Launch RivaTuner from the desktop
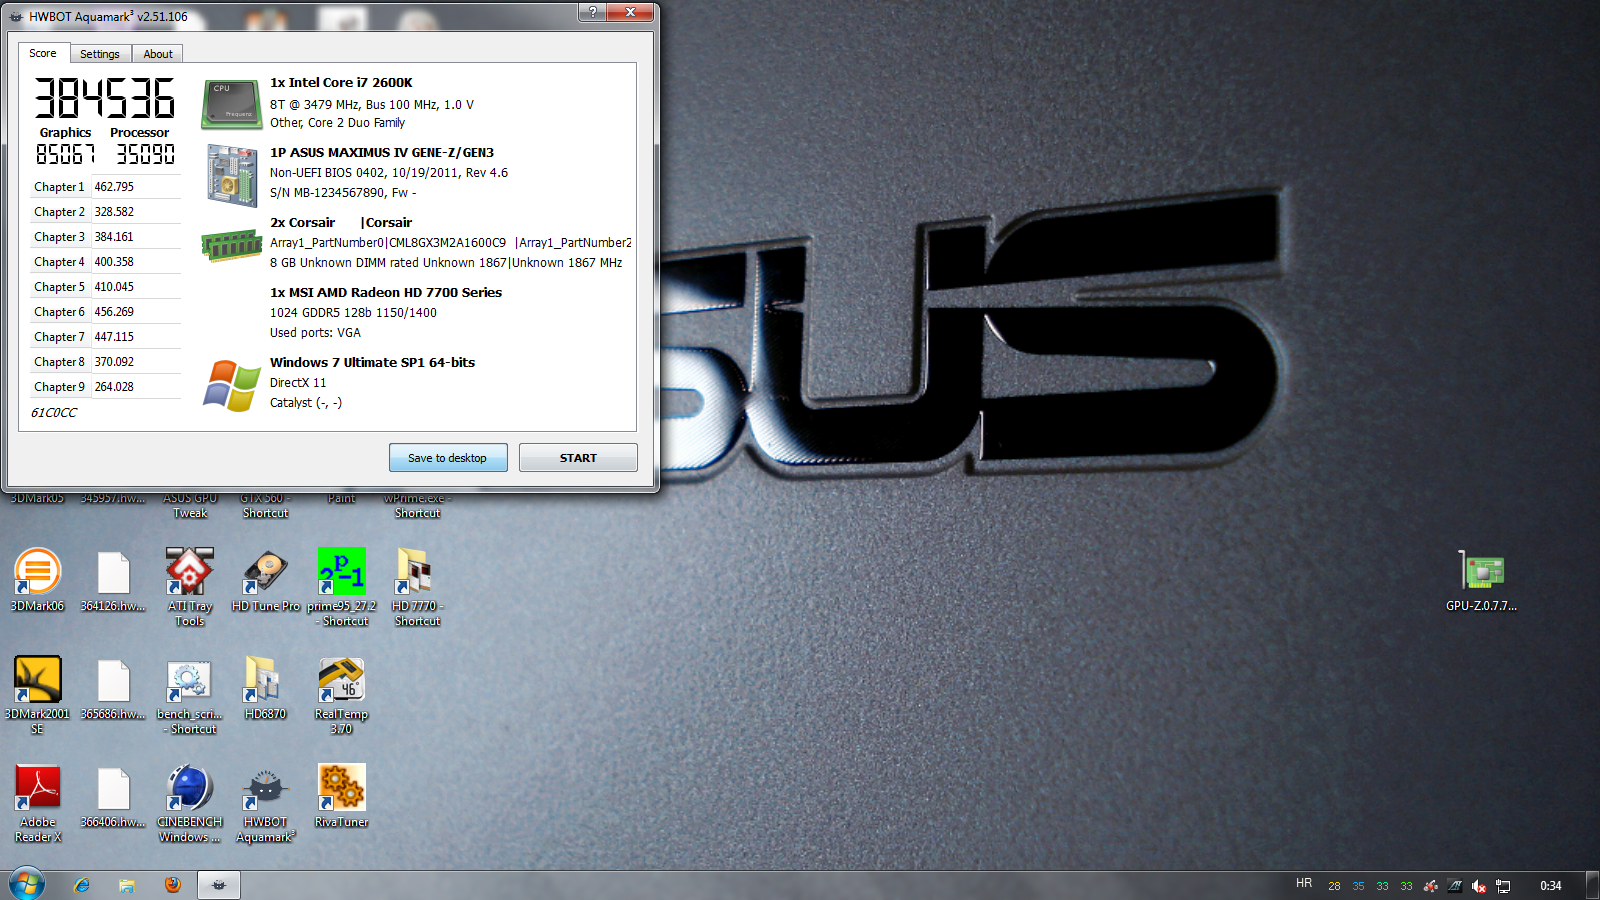This screenshot has width=1600, height=900. click(x=342, y=796)
